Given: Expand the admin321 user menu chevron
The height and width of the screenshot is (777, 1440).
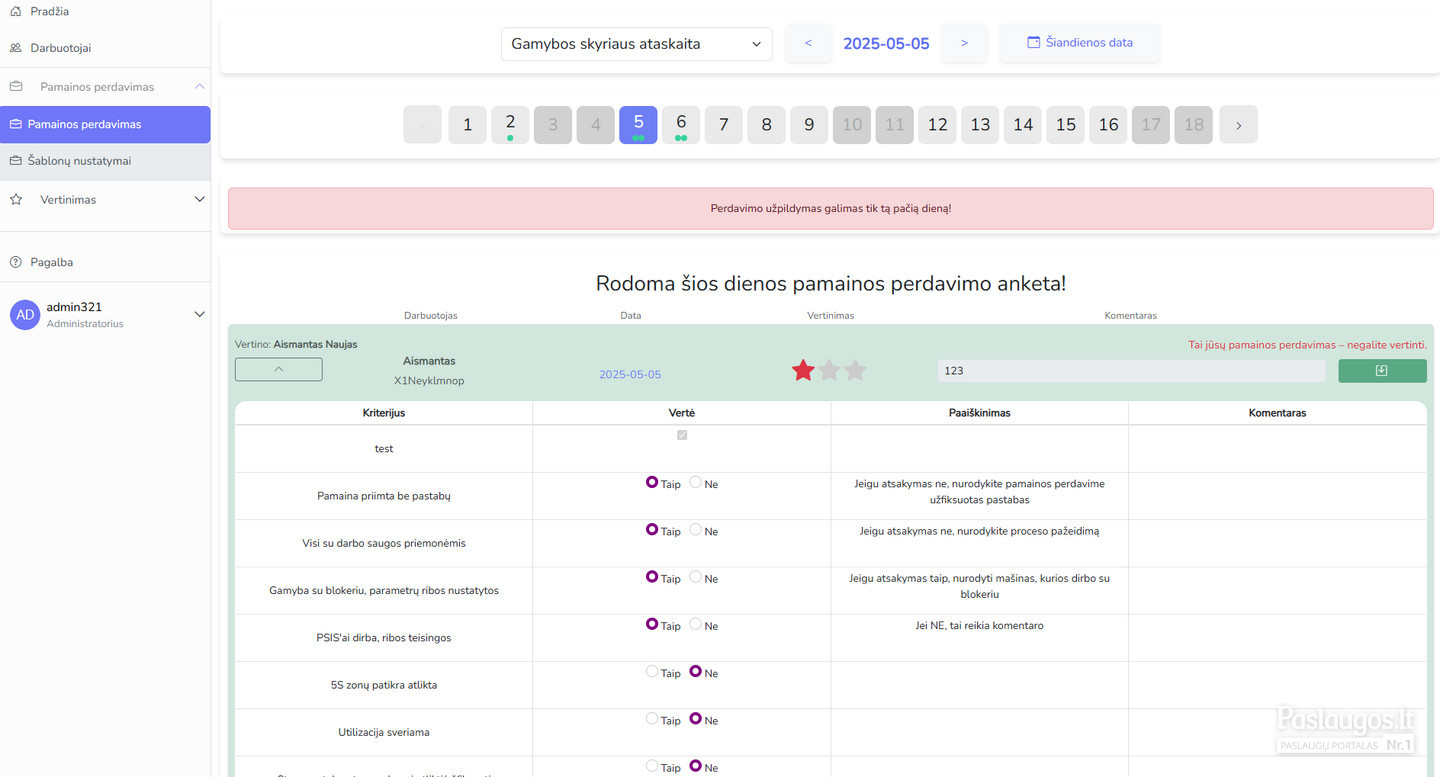Looking at the screenshot, I should pyautogui.click(x=199, y=314).
